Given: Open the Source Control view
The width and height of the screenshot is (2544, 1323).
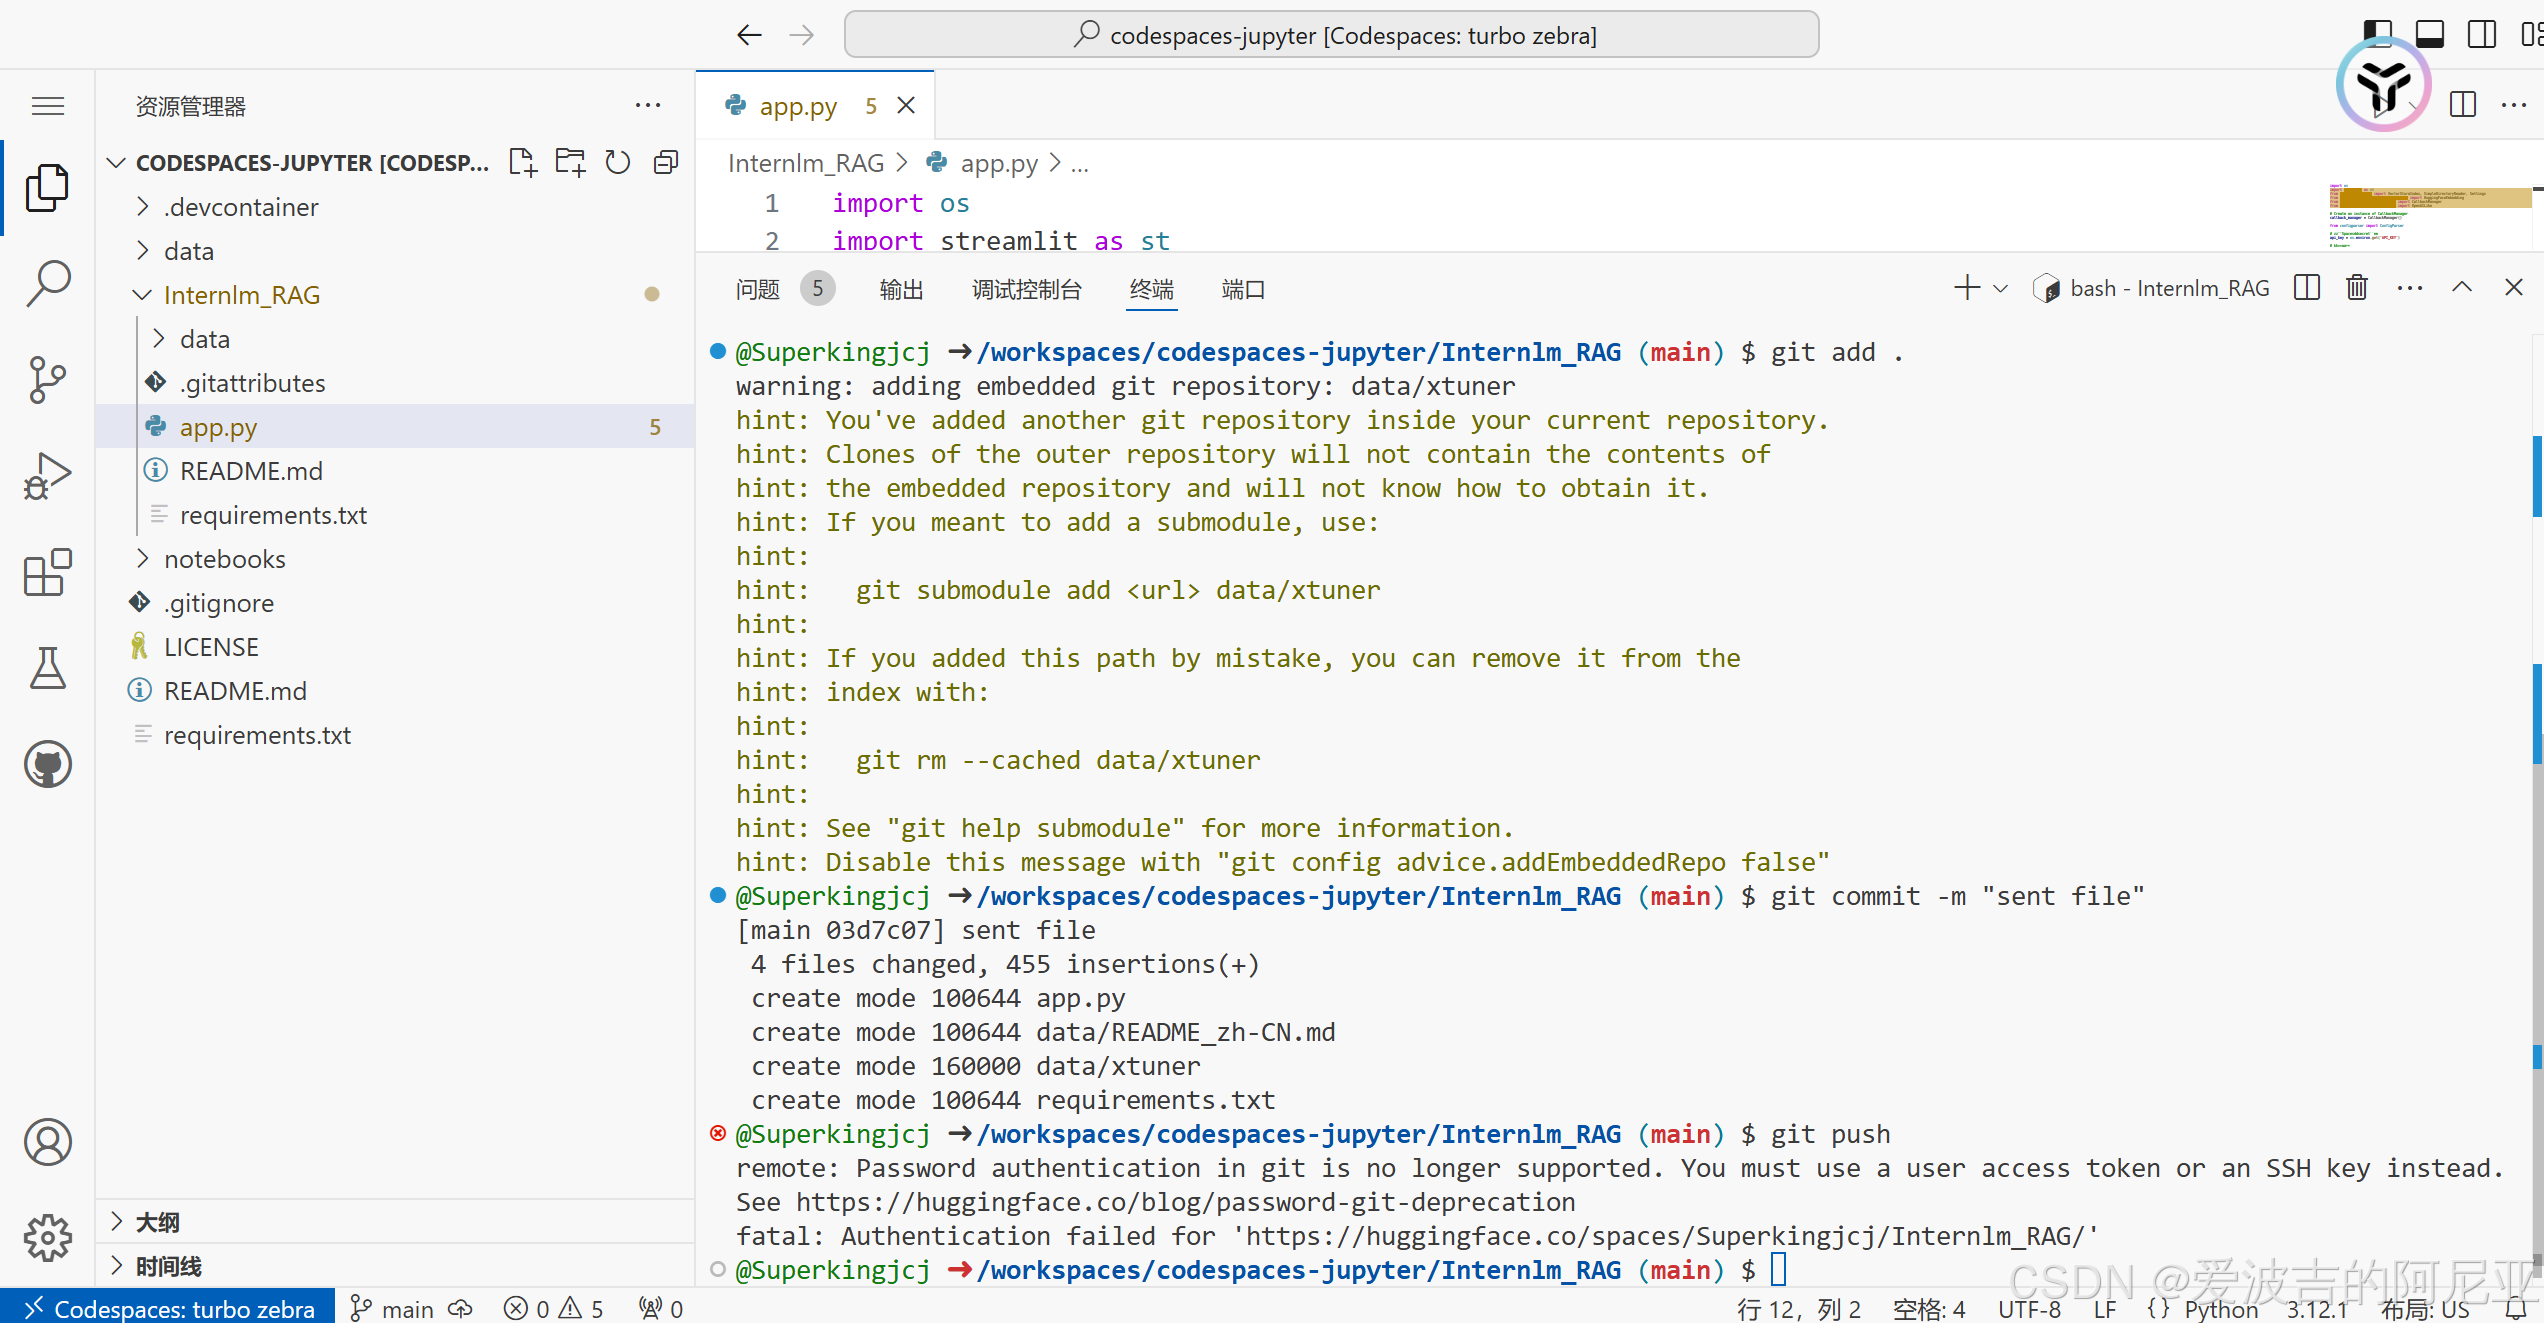Looking at the screenshot, I should coord(47,379).
